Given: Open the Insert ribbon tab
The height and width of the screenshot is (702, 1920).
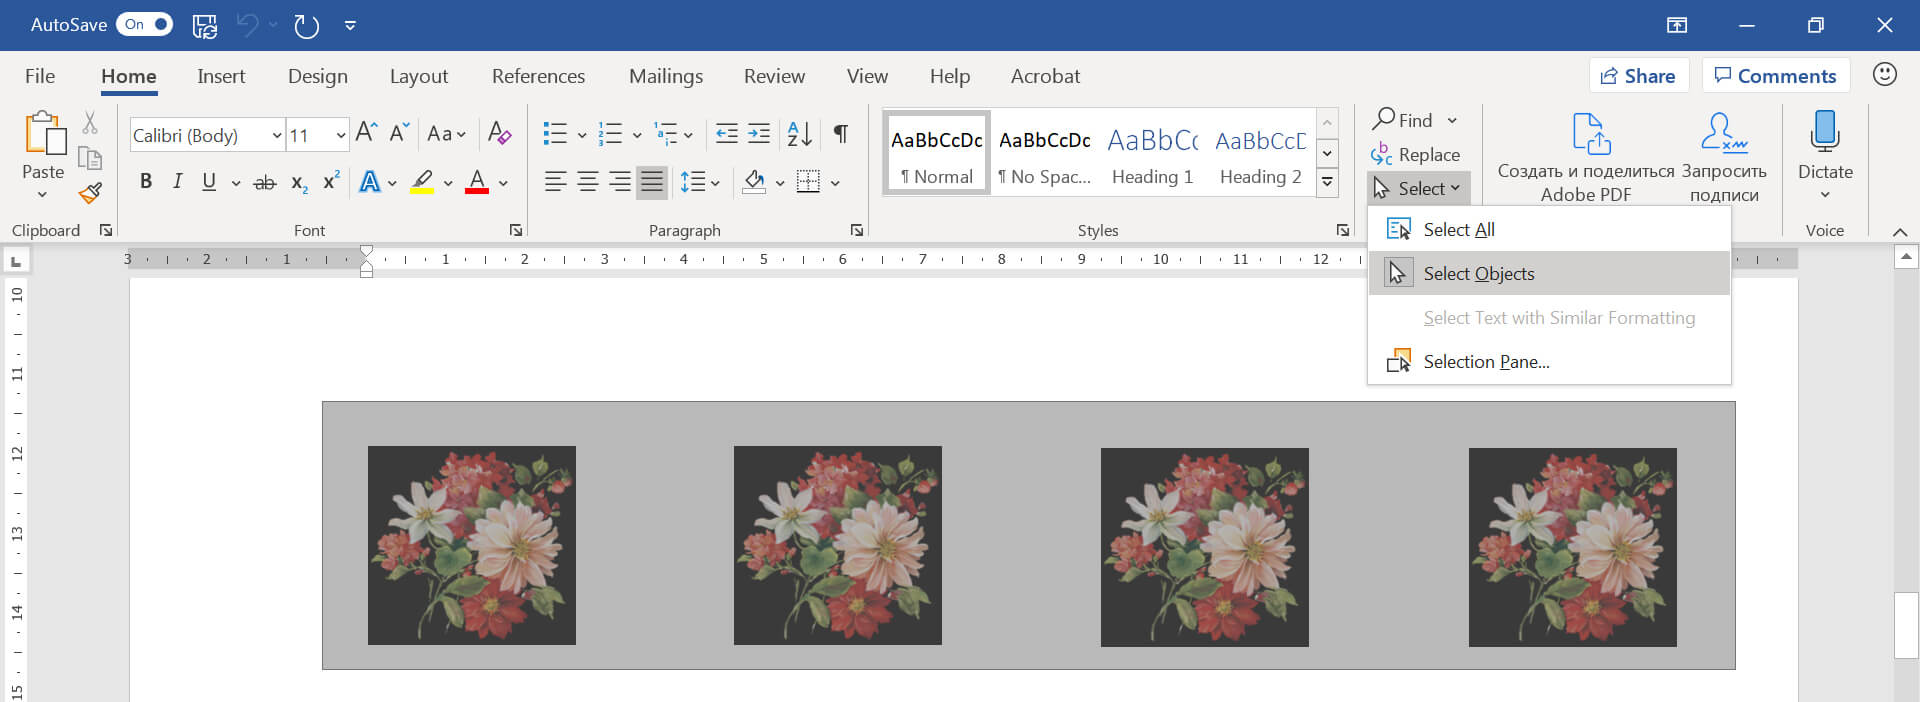Looking at the screenshot, I should pos(221,76).
